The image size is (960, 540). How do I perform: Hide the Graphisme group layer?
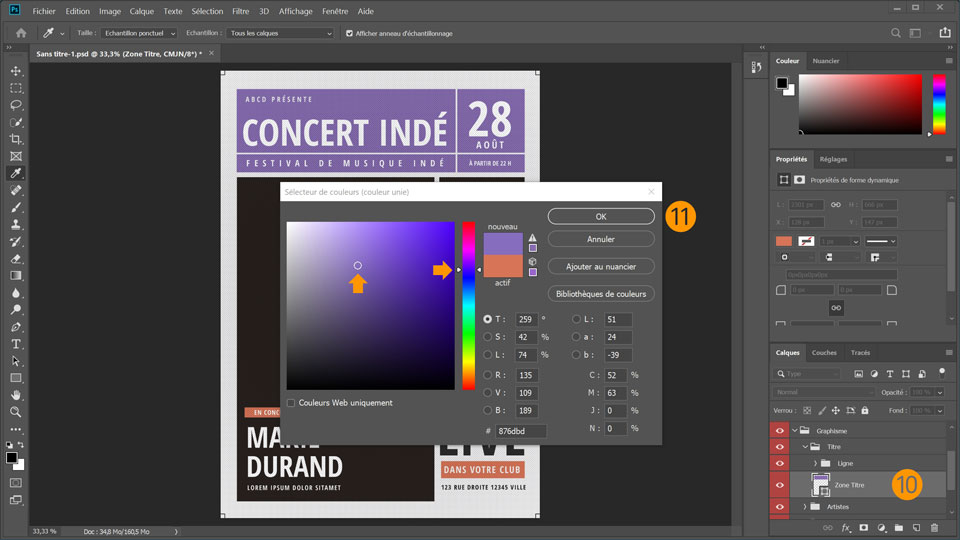[x=779, y=430]
